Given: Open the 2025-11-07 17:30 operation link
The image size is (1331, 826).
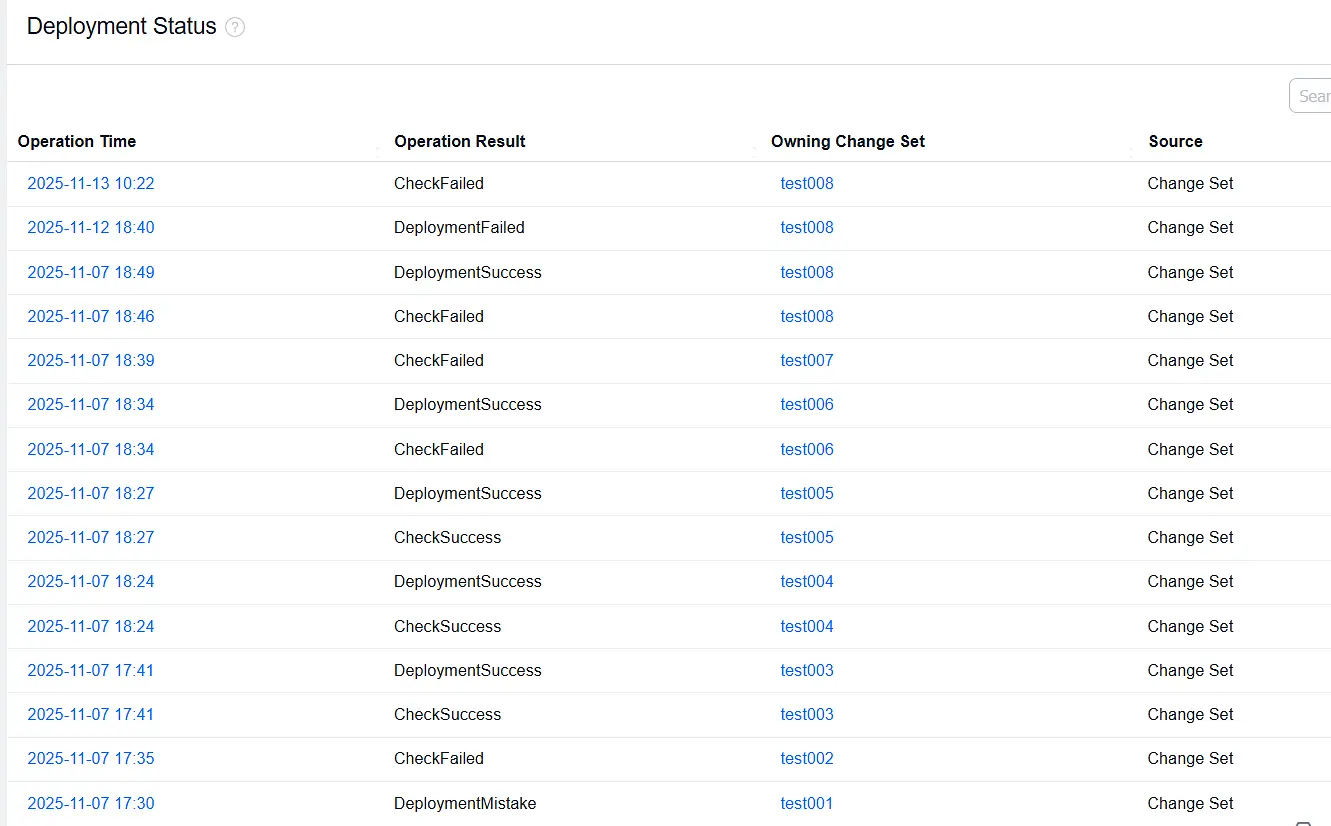Looking at the screenshot, I should (91, 803).
